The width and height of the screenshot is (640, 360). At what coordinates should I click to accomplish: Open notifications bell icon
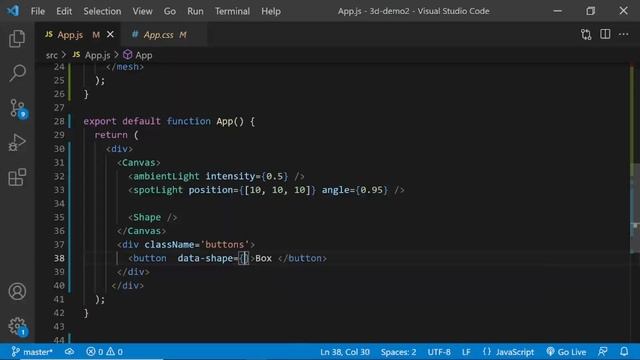click(x=624, y=351)
